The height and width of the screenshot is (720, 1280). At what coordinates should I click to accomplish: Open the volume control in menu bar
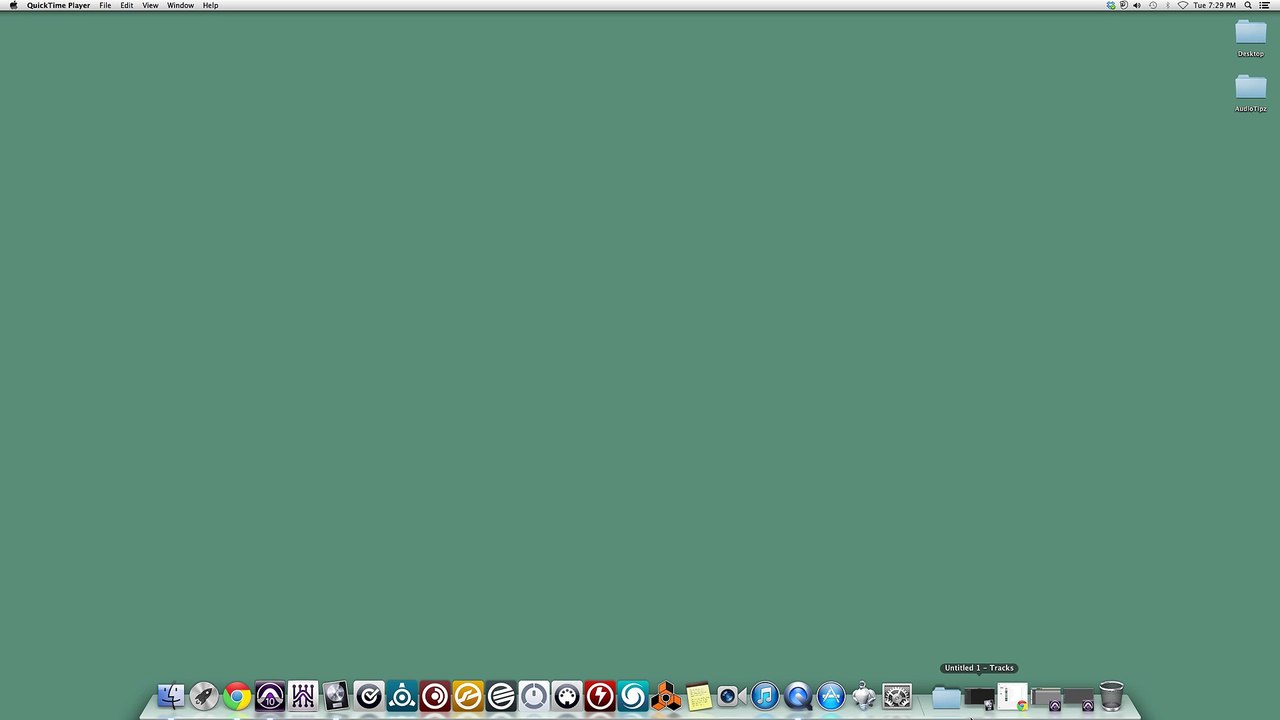point(1137,5)
